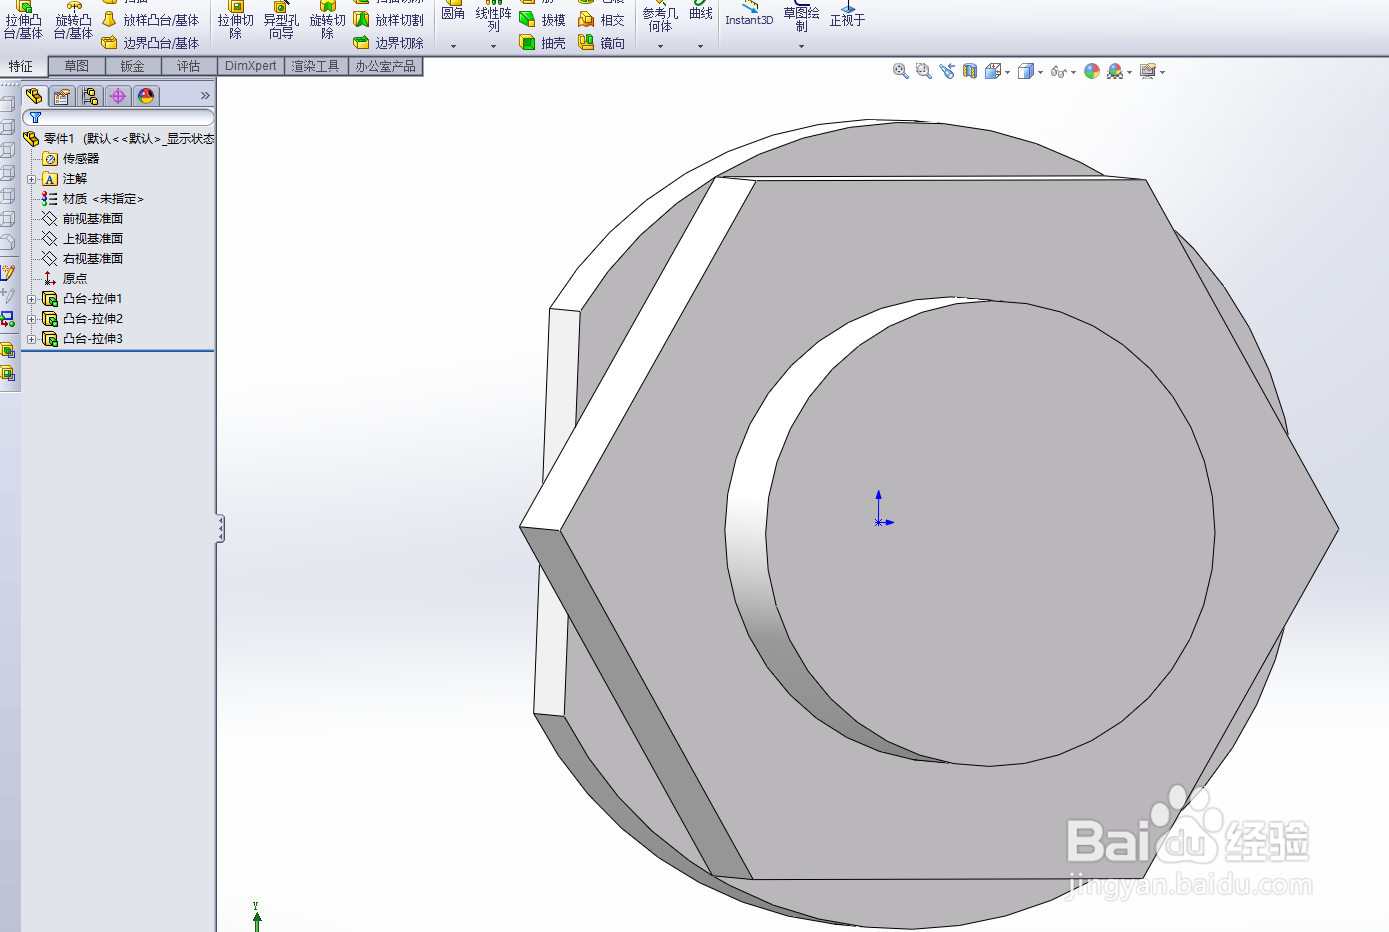Click the Zoom to Area icon
Image resolution: width=1389 pixels, height=932 pixels.
924,71
